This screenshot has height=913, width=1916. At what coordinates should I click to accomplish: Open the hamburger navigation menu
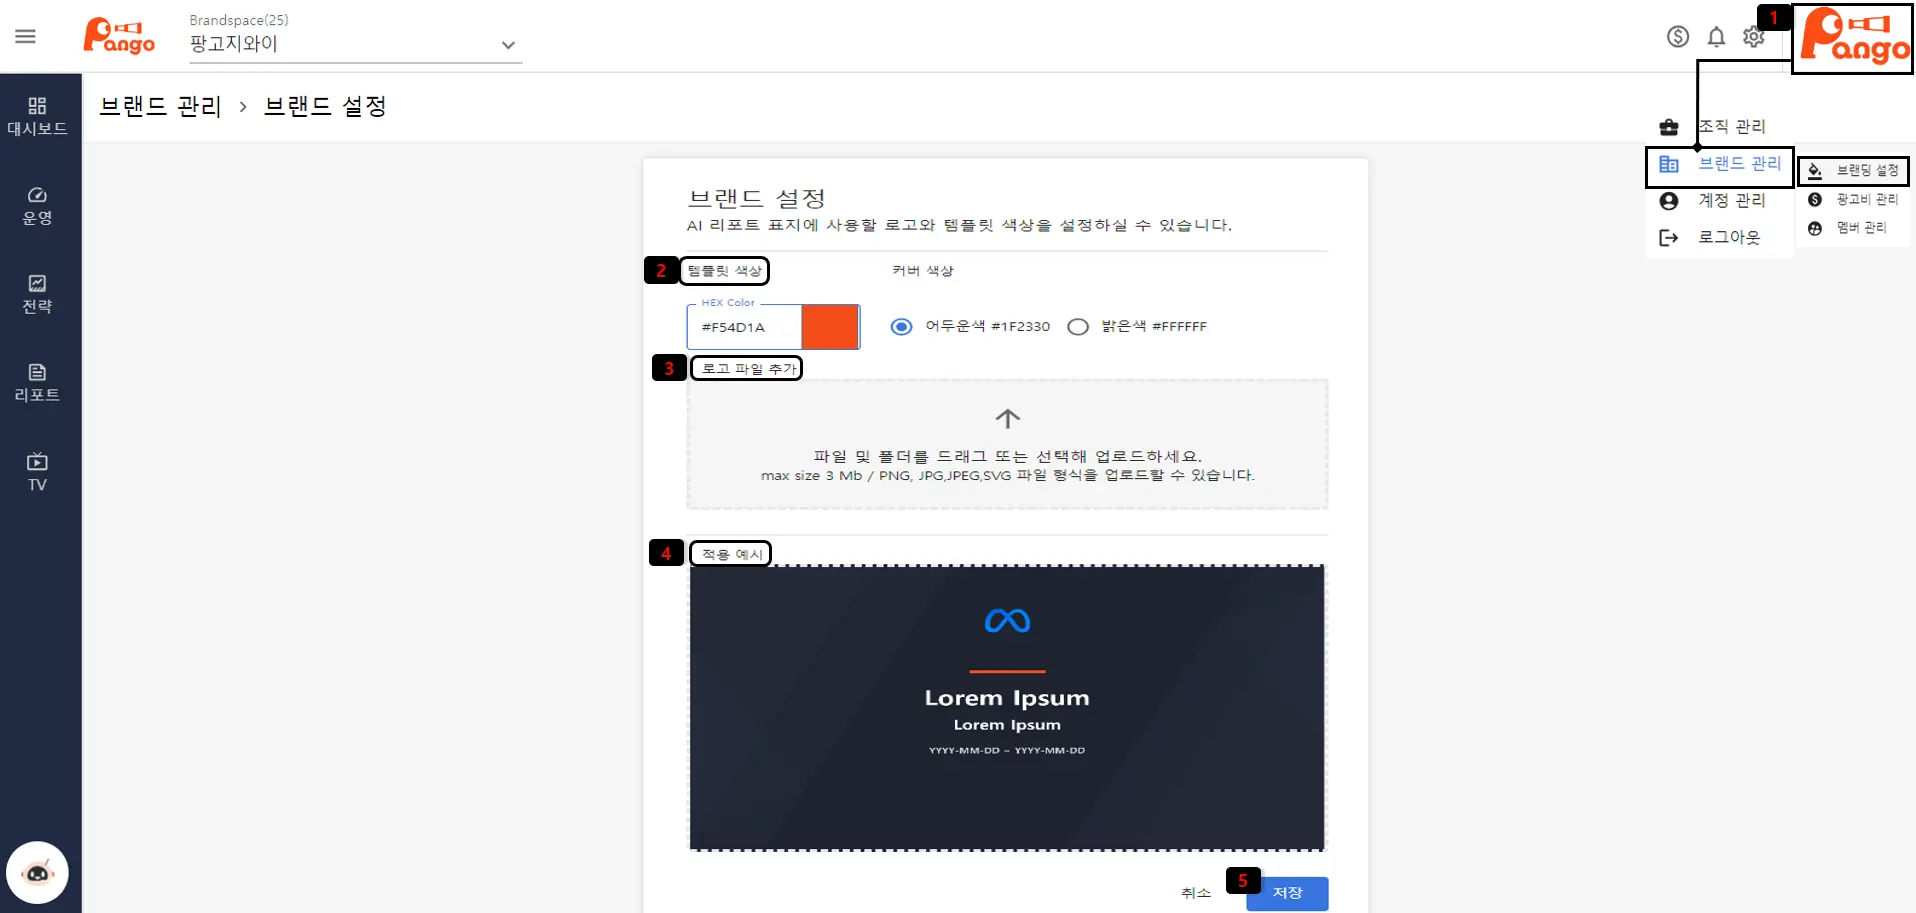point(26,37)
